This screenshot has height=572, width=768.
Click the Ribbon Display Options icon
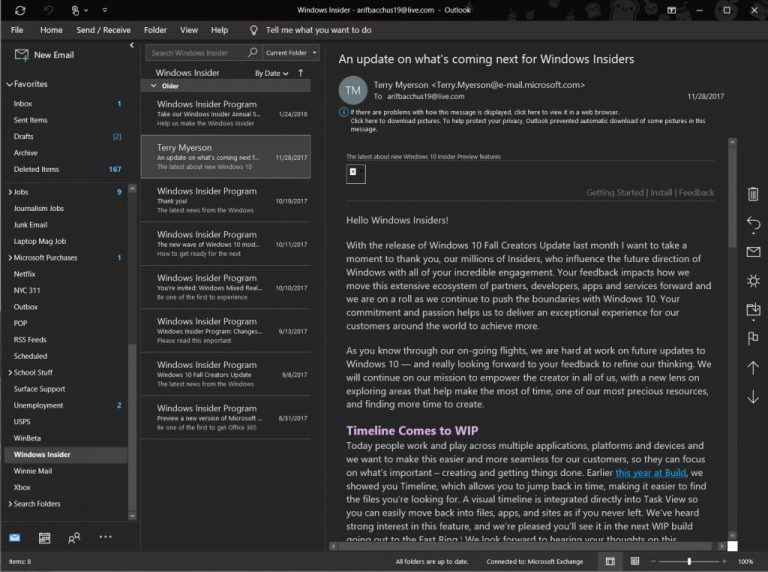pos(672,10)
